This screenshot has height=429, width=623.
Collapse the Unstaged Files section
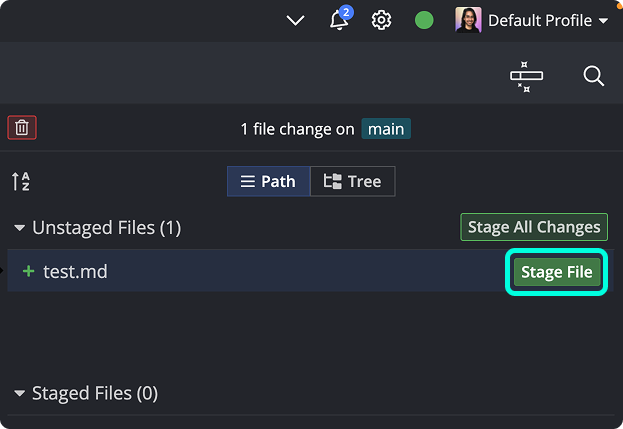pos(19,228)
